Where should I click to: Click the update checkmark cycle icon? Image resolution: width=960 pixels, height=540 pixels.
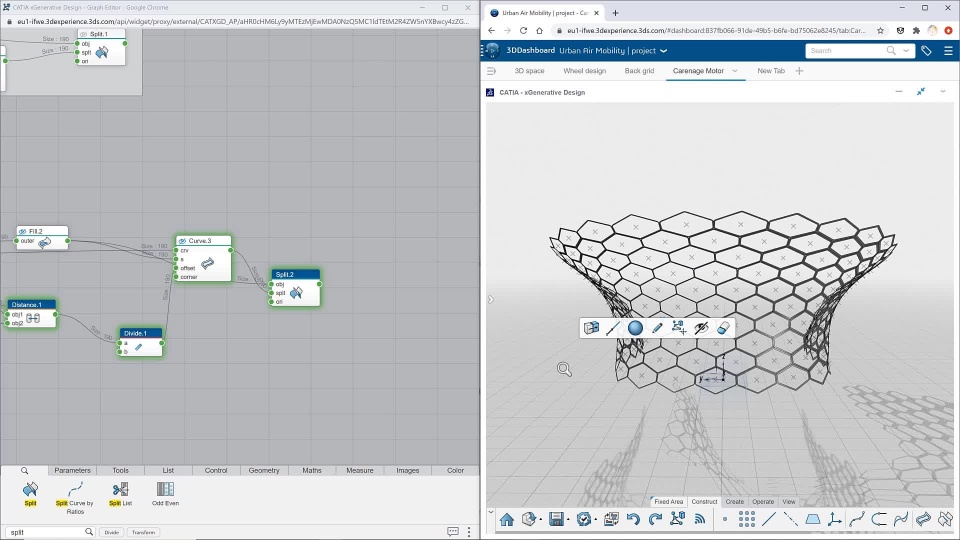[584, 519]
